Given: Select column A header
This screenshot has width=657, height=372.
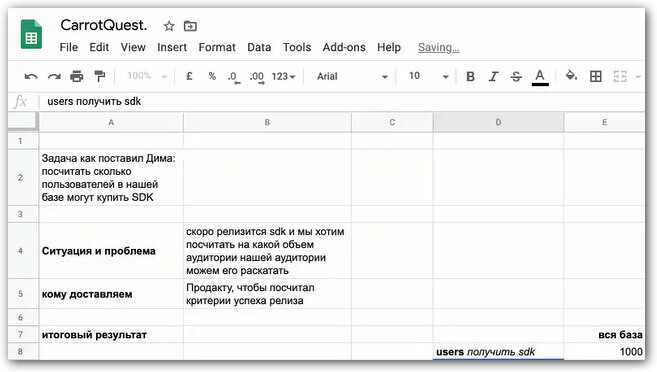Looking at the screenshot, I should [111, 122].
